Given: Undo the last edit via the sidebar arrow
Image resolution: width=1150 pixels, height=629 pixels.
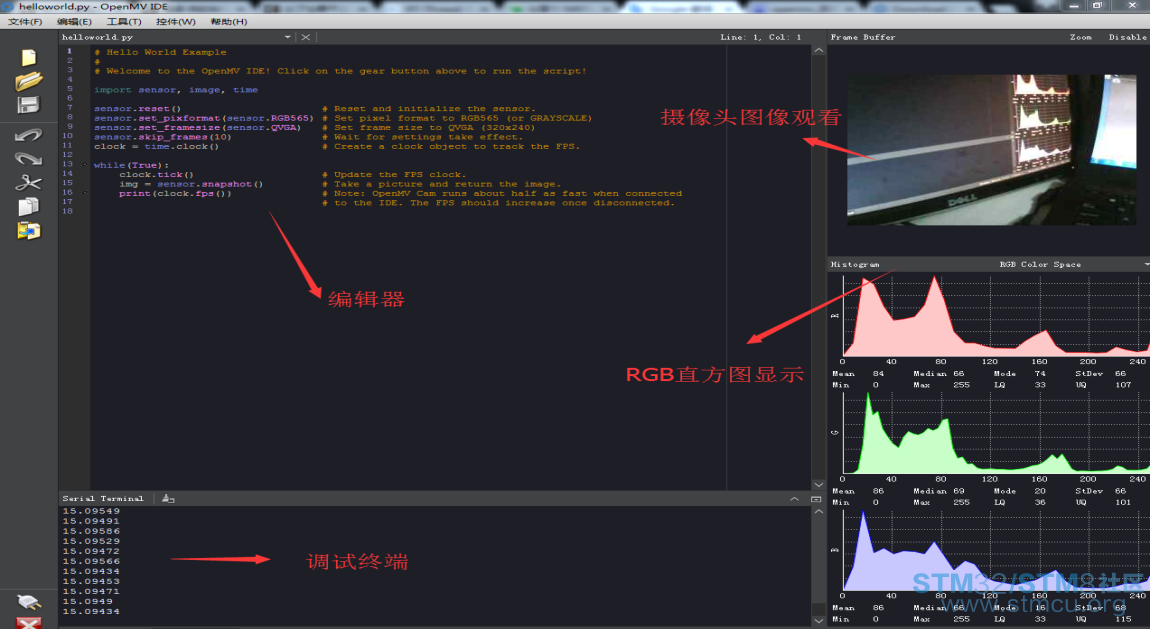Looking at the screenshot, I should 28,134.
